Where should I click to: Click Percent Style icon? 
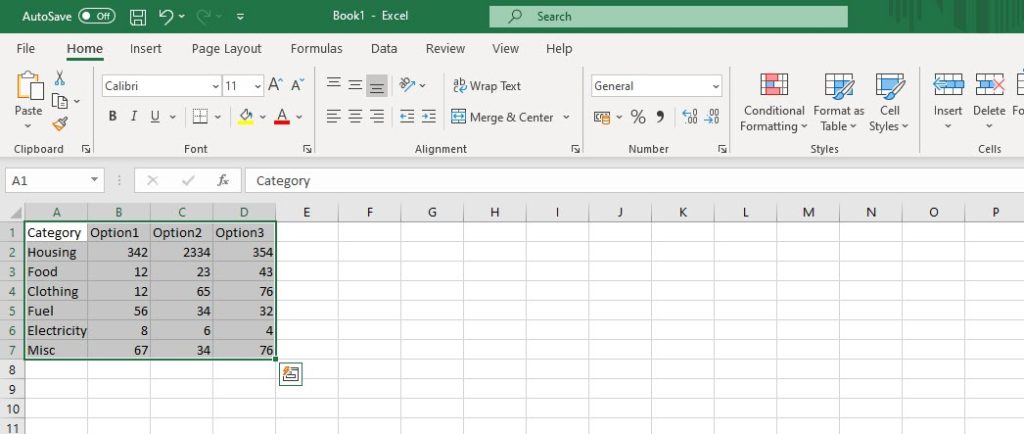[x=638, y=117]
